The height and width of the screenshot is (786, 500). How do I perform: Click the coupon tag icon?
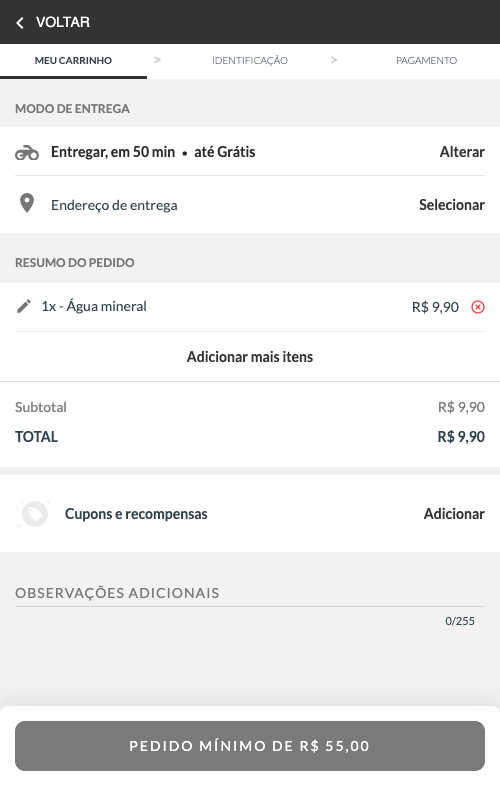(34, 514)
